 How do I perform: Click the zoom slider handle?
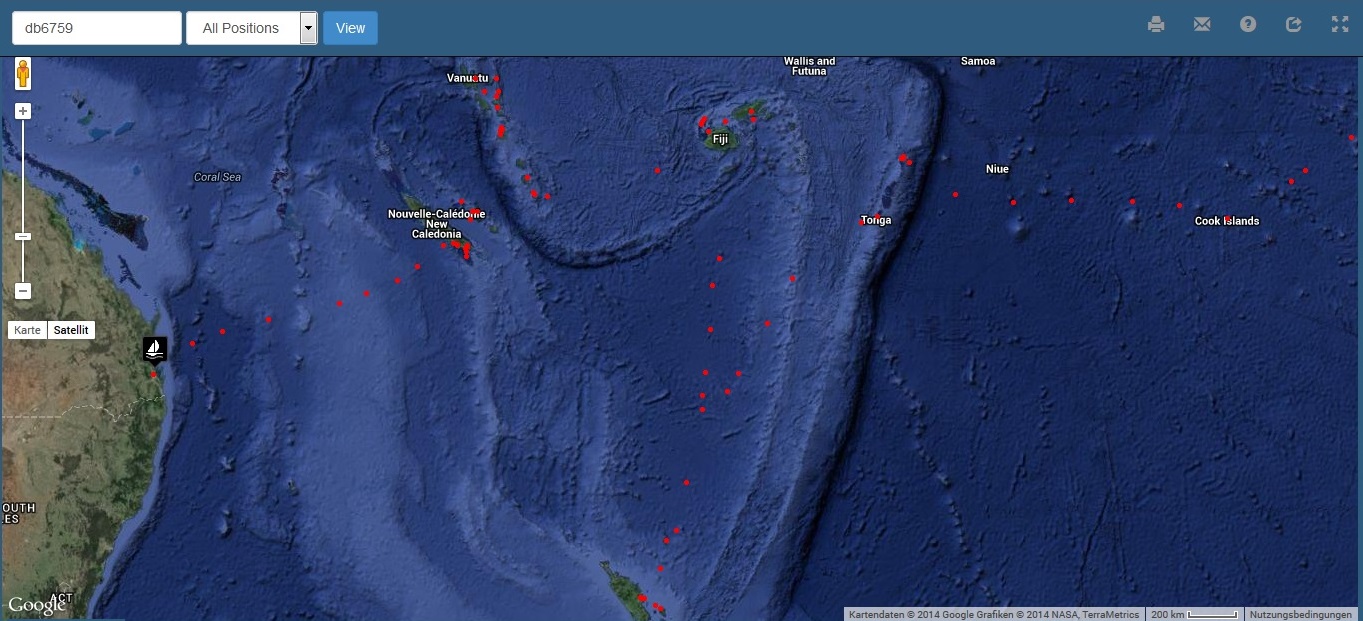coord(23,237)
